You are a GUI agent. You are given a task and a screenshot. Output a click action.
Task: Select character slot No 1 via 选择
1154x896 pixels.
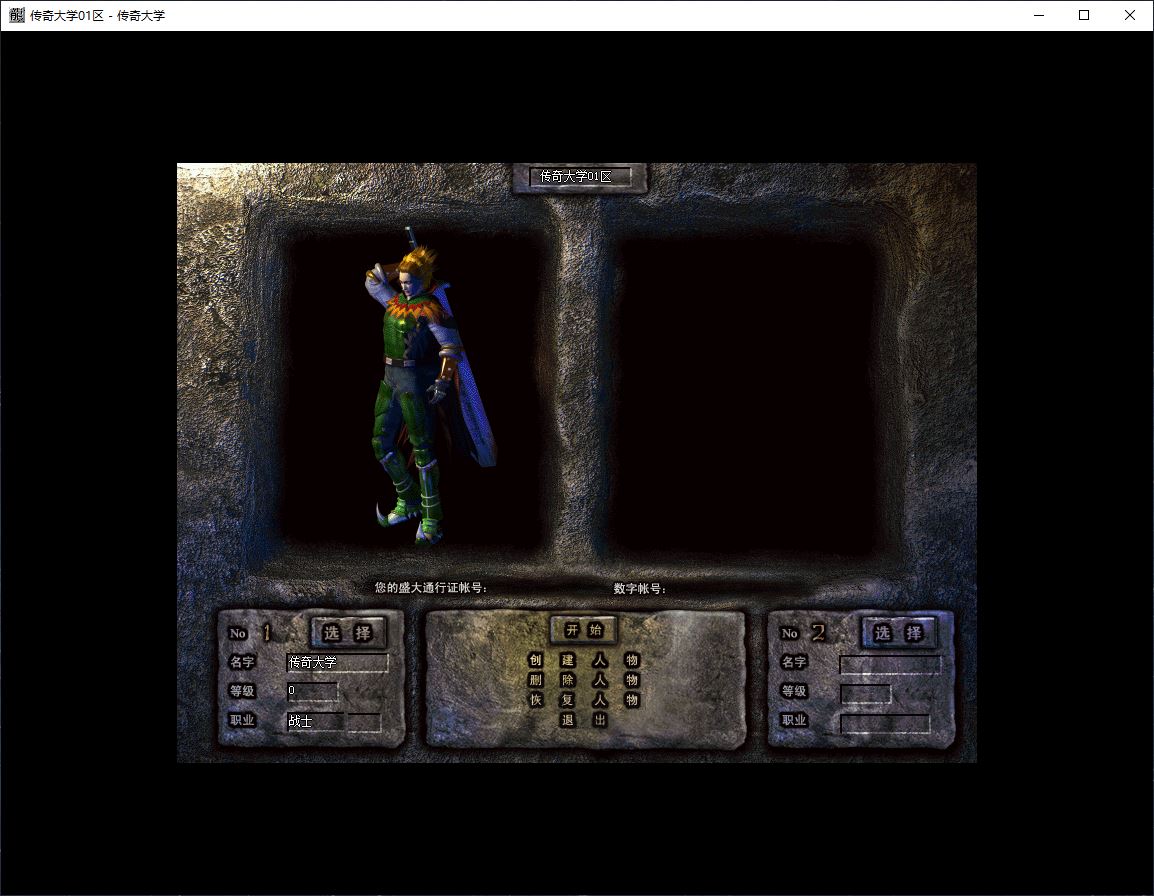[x=347, y=633]
